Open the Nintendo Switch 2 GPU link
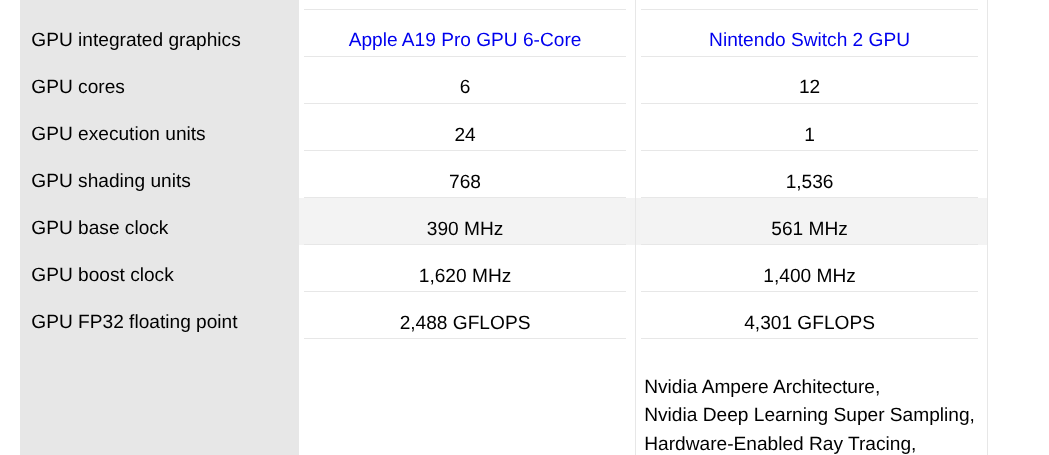This screenshot has height=455, width=1049. pyautogui.click(x=809, y=40)
